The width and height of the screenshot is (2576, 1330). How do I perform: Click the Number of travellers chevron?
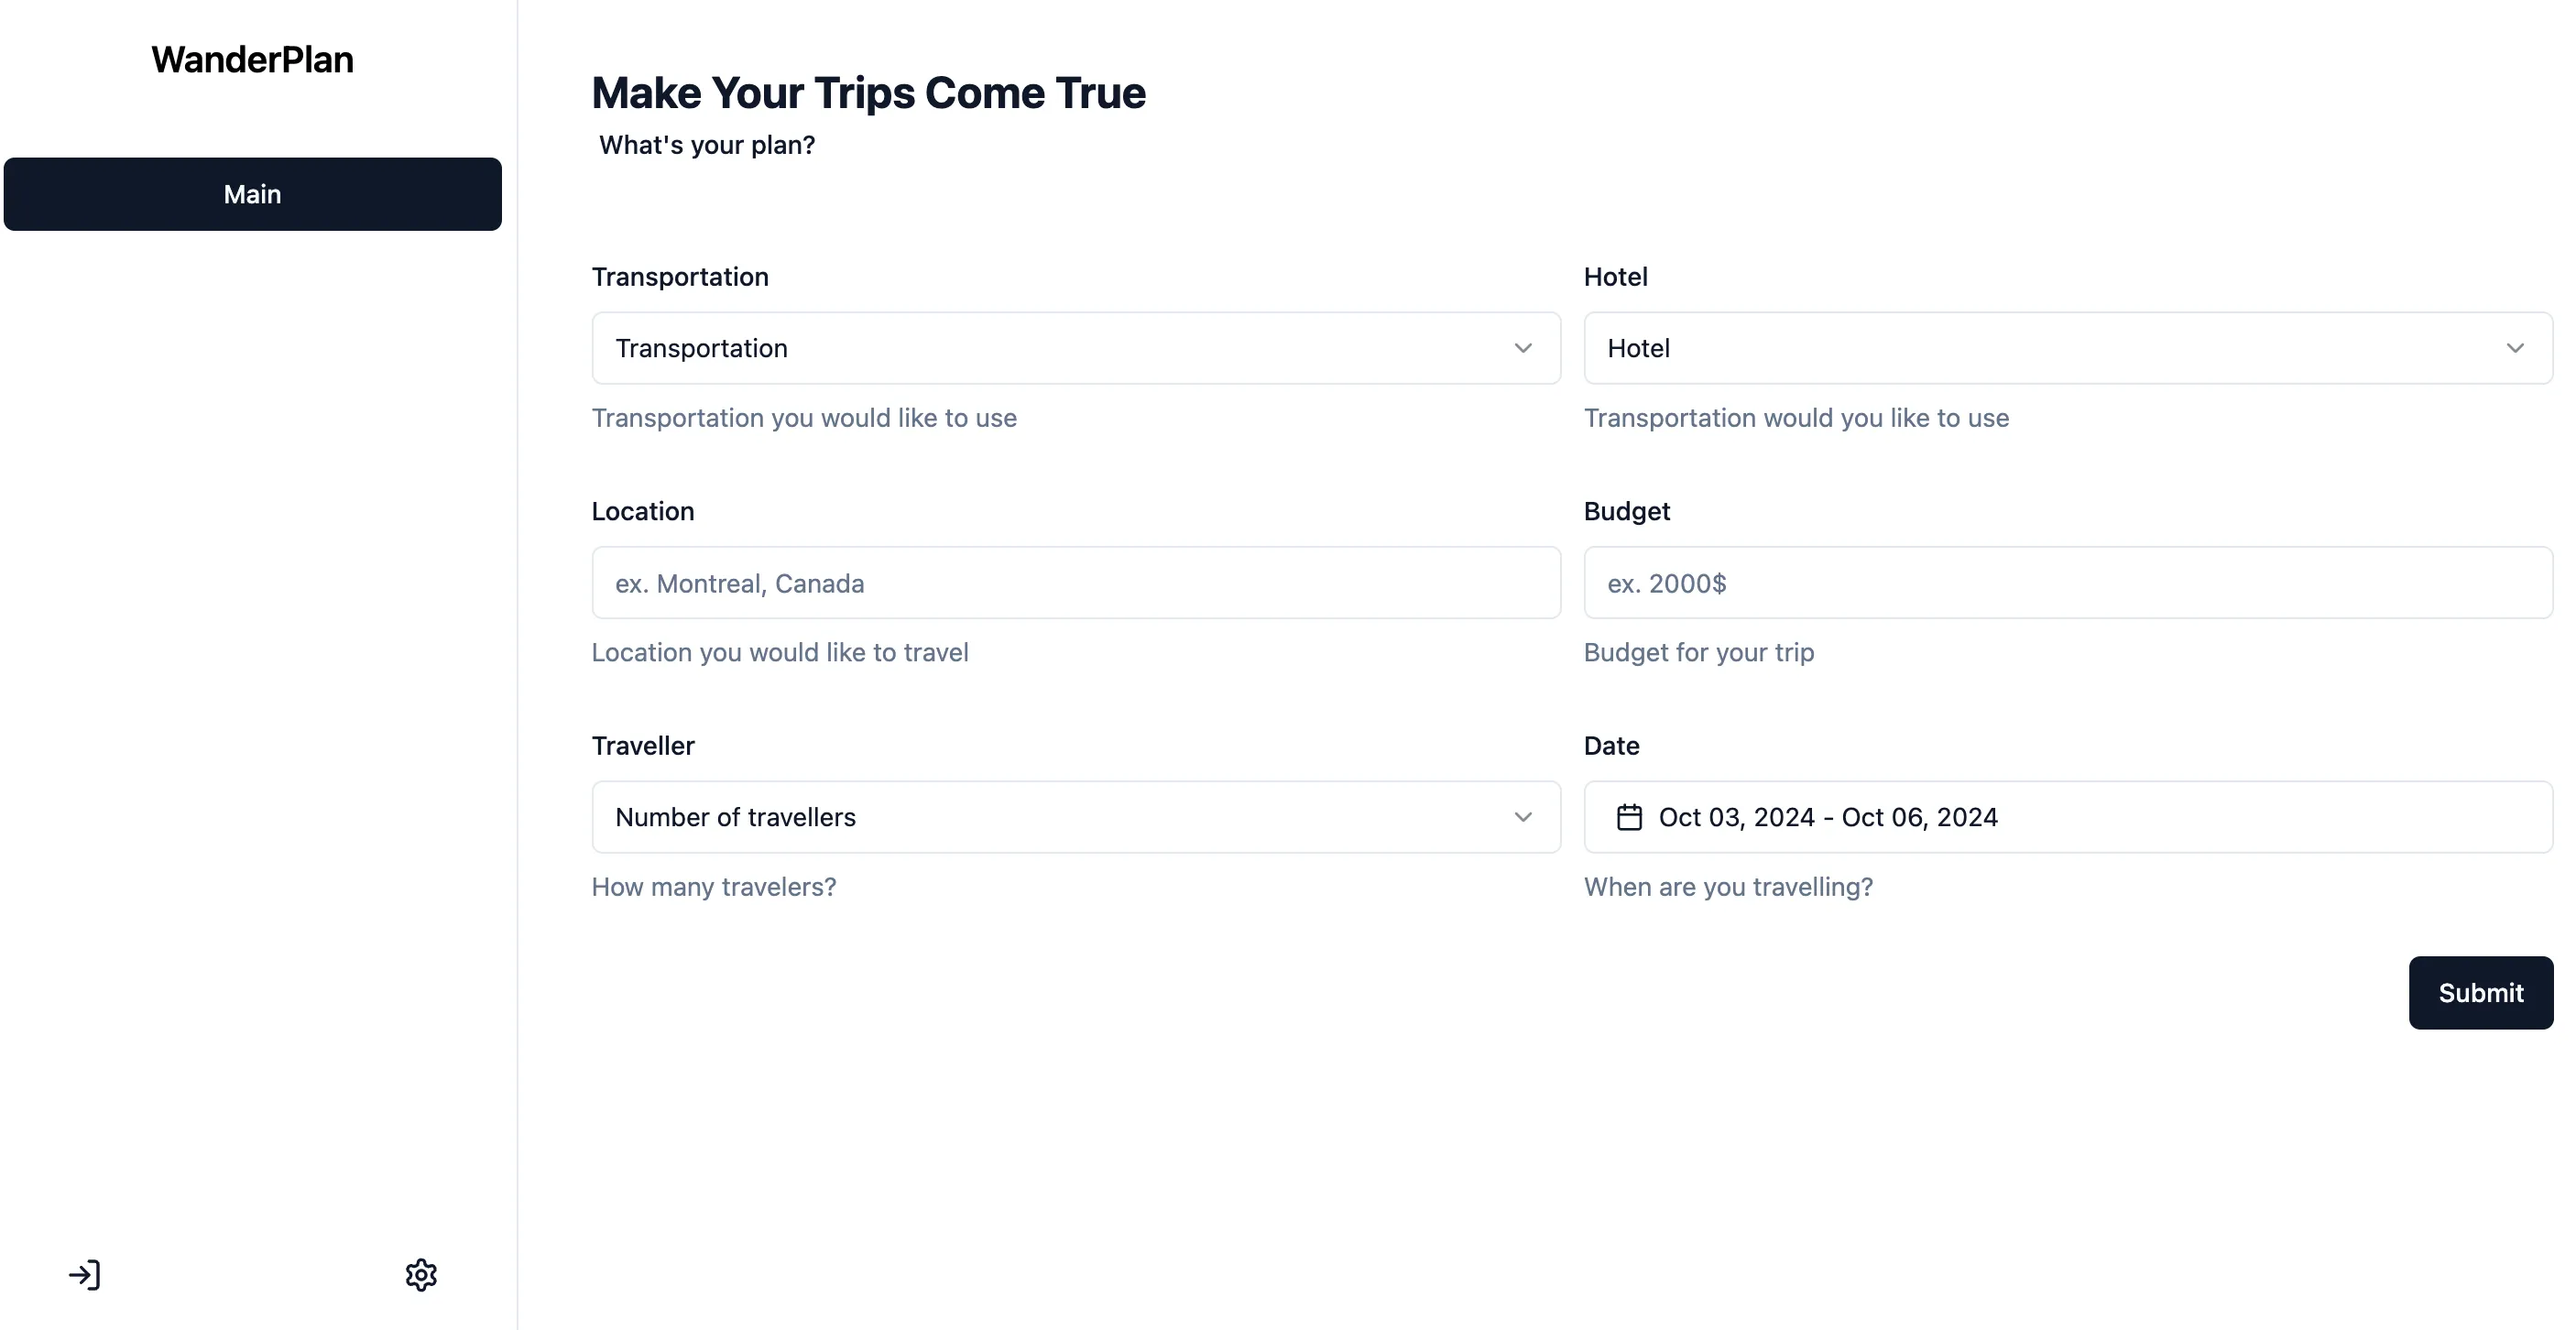coord(1522,816)
